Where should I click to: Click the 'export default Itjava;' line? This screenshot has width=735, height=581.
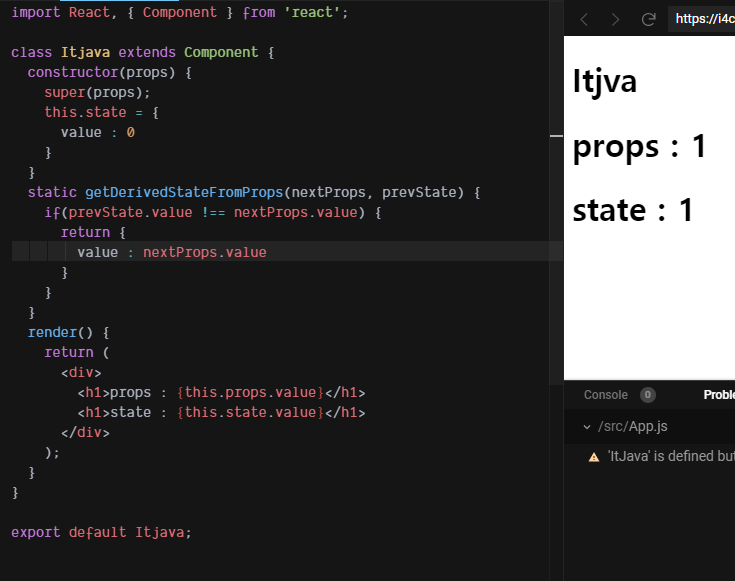pos(101,532)
